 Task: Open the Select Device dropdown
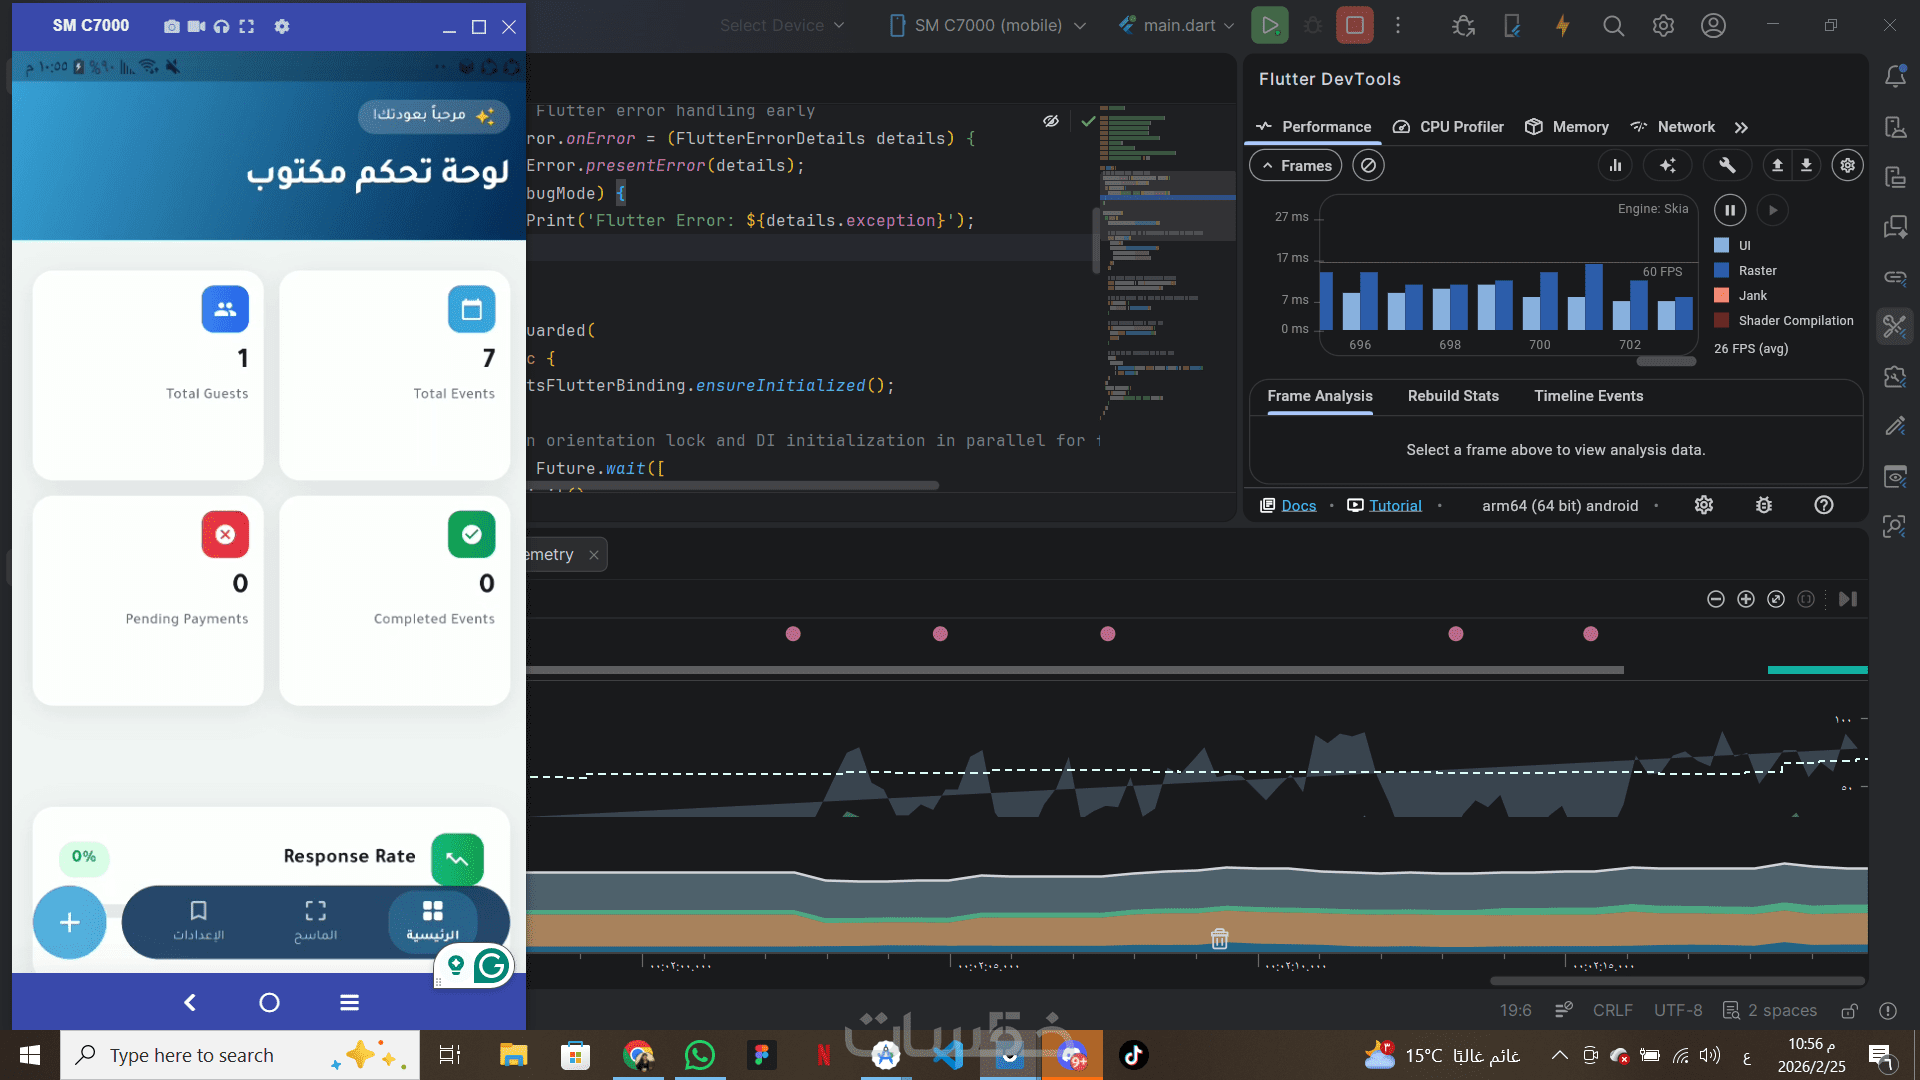tap(782, 25)
